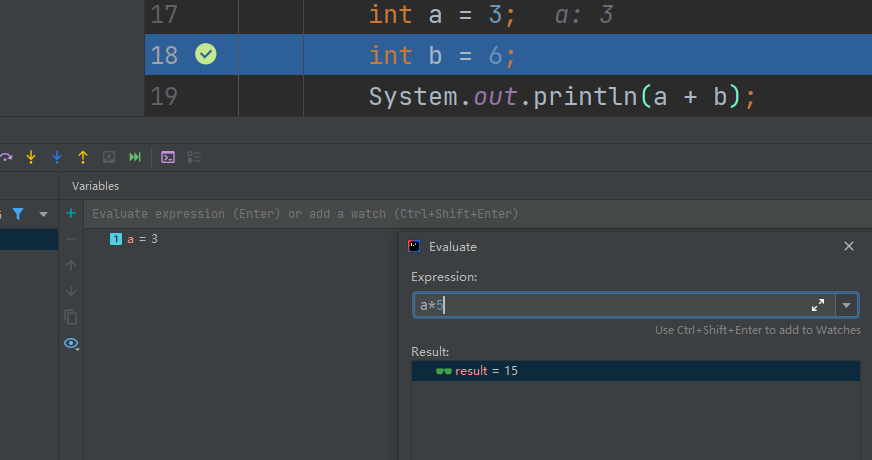This screenshot has height=460, width=872.
Task: Click the Run to Cursor icon
Action: pos(135,157)
